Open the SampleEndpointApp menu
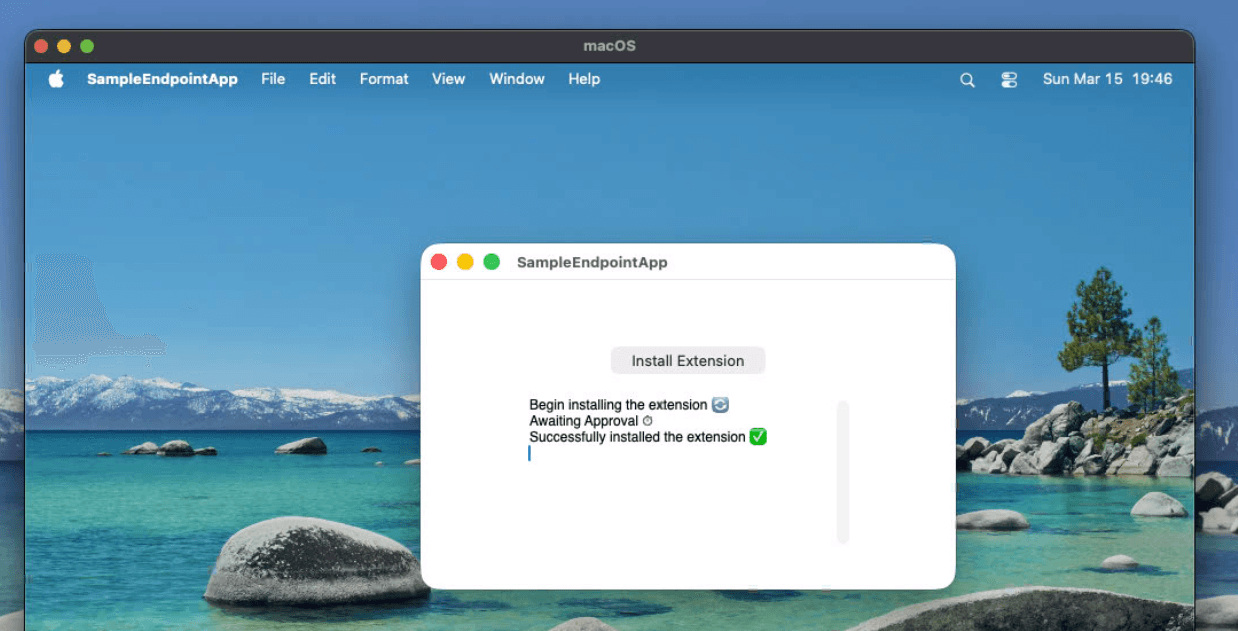The image size is (1238, 631). click(163, 79)
